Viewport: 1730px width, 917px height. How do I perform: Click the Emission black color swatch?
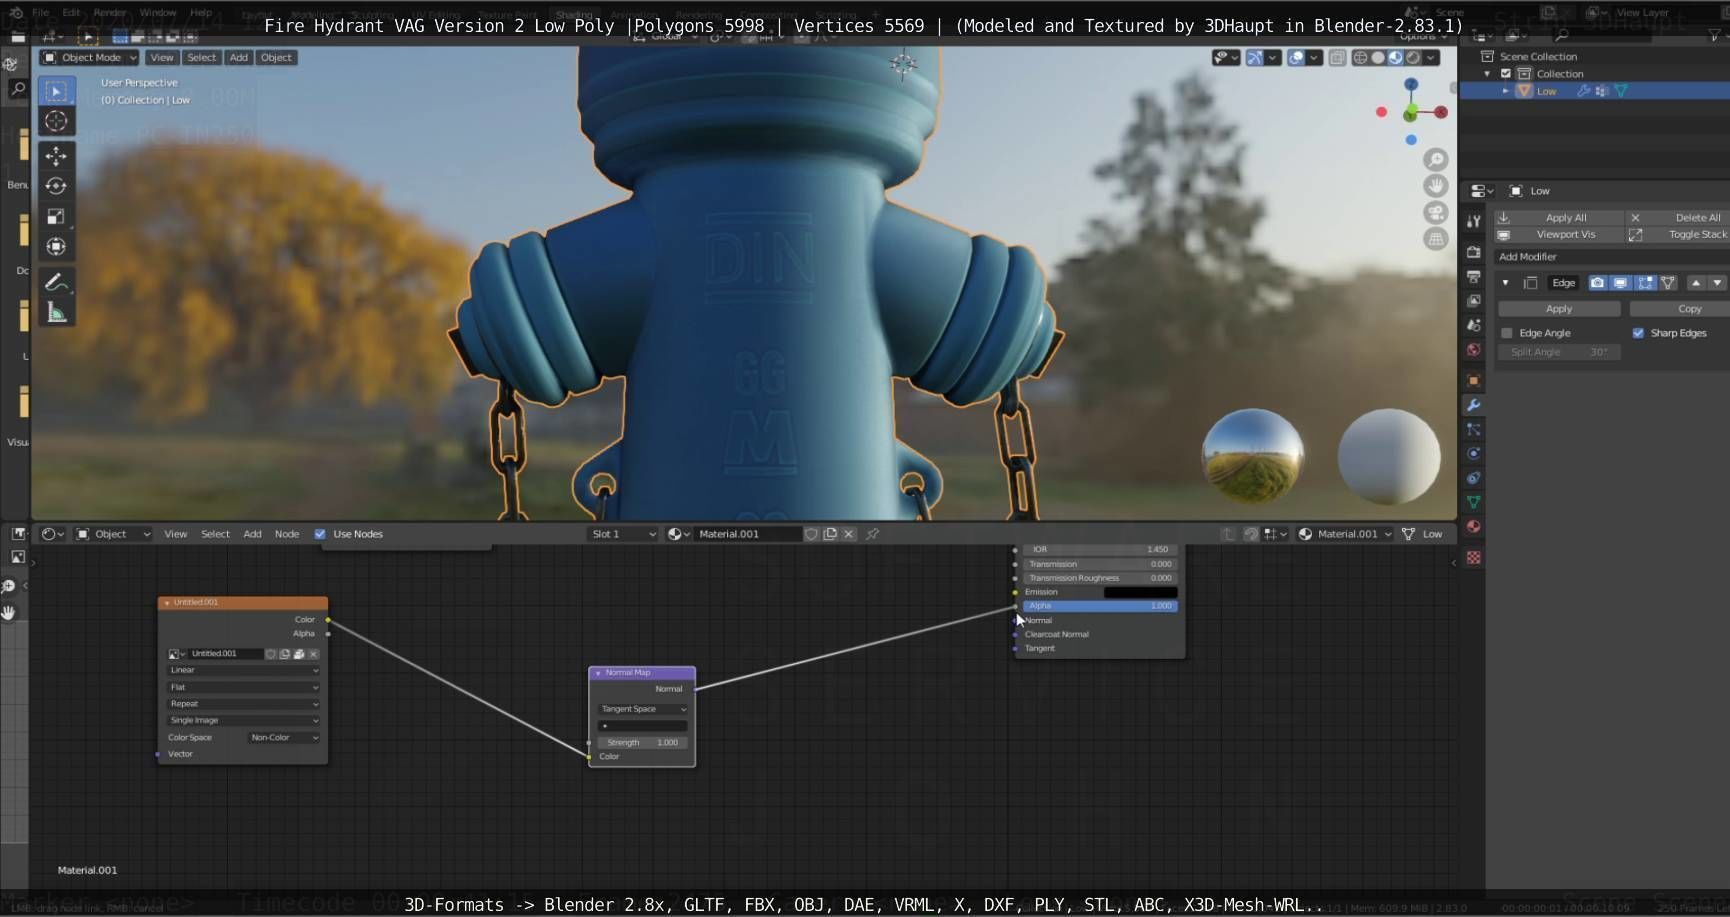click(x=1140, y=592)
